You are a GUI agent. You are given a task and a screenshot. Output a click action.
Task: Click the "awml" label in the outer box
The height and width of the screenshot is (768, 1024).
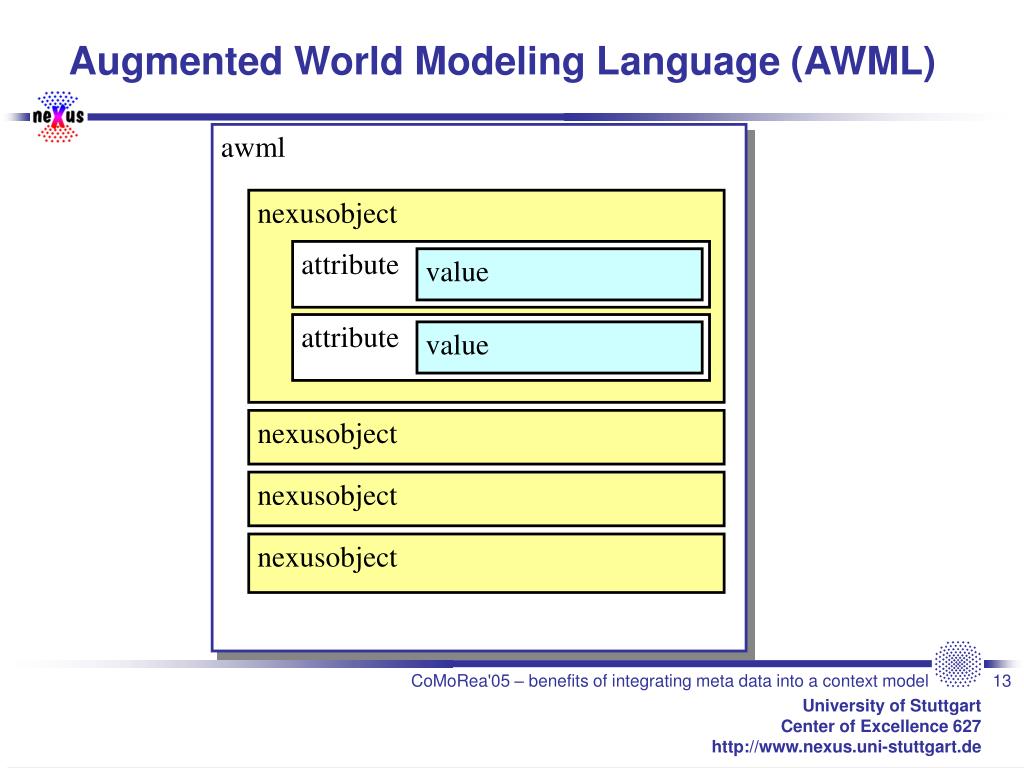pos(253,148)
